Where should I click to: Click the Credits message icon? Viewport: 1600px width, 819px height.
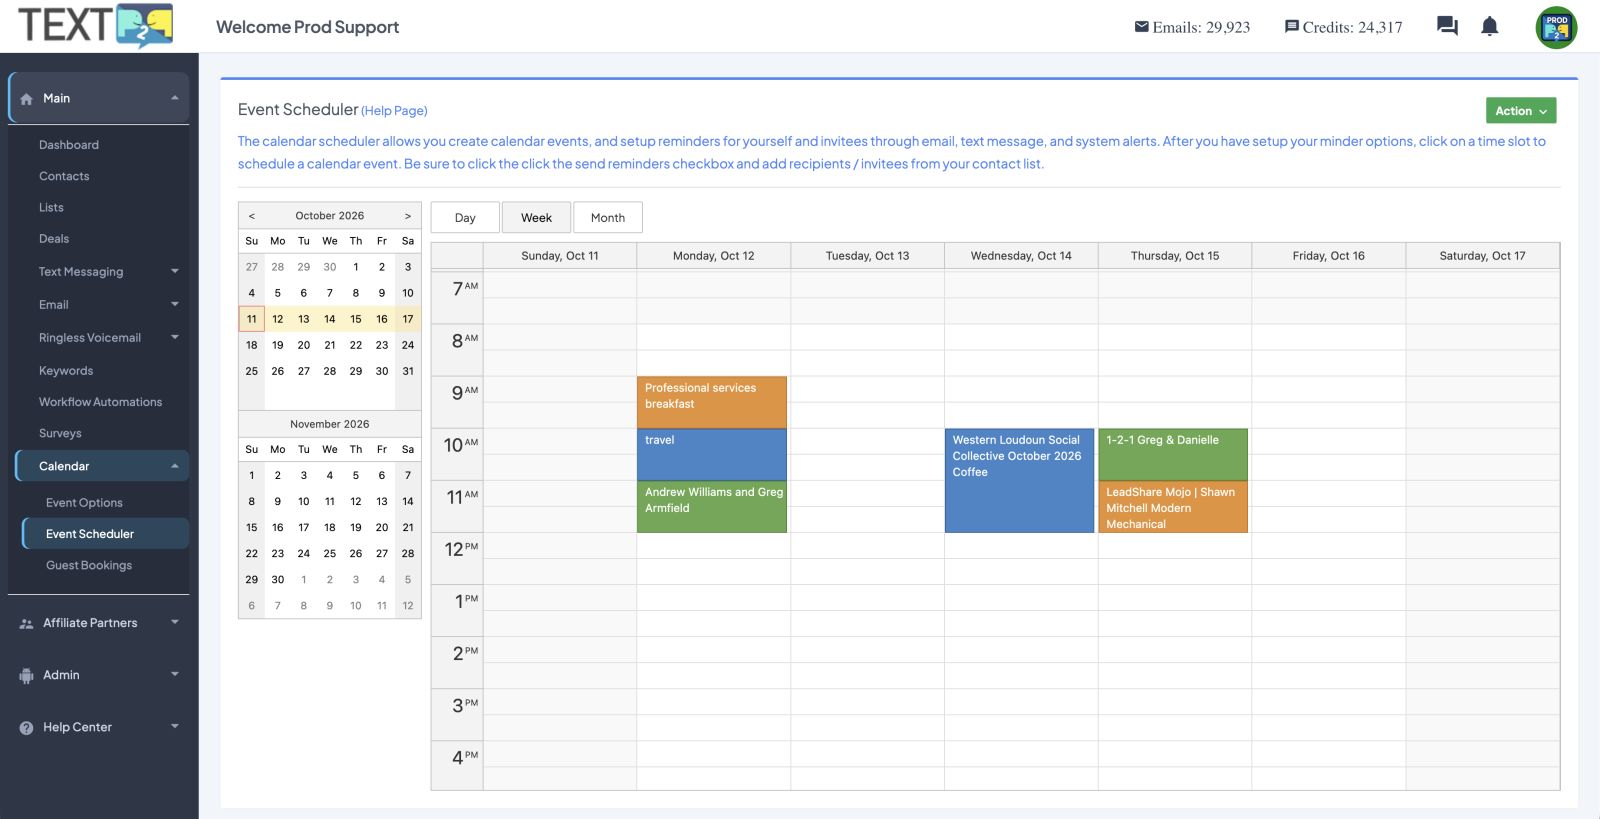[1291, 27]
